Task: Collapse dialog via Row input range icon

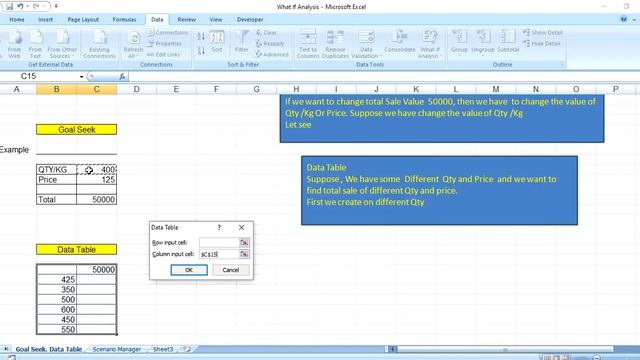Action: click(244, 242)
